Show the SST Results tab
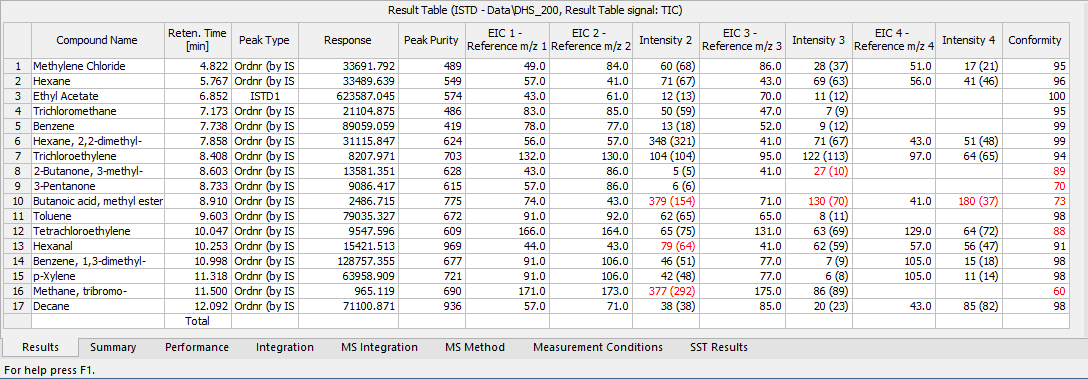Screen dimensions: 1088x379 tap(718, 347)
